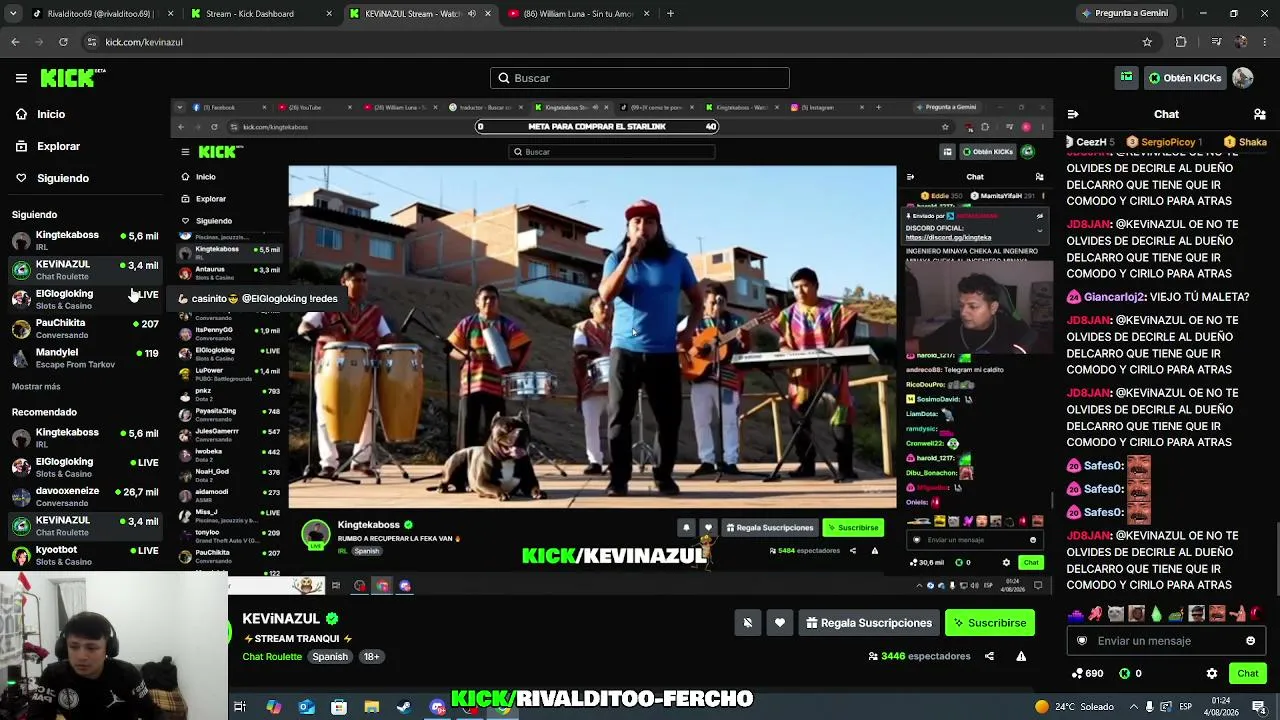The image size is (1280, 720).
Task: Click the green icon left of Obtén KICKs
Action: pyautogui.click(x=1126, y=78)
